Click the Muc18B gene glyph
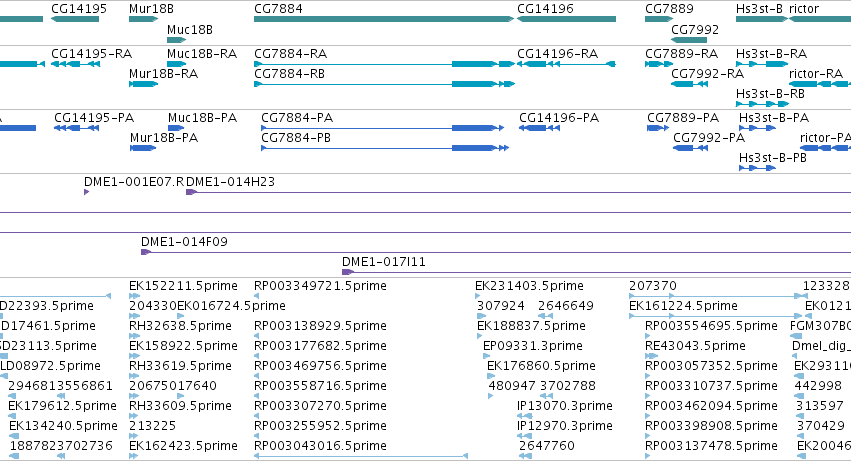 176,40
